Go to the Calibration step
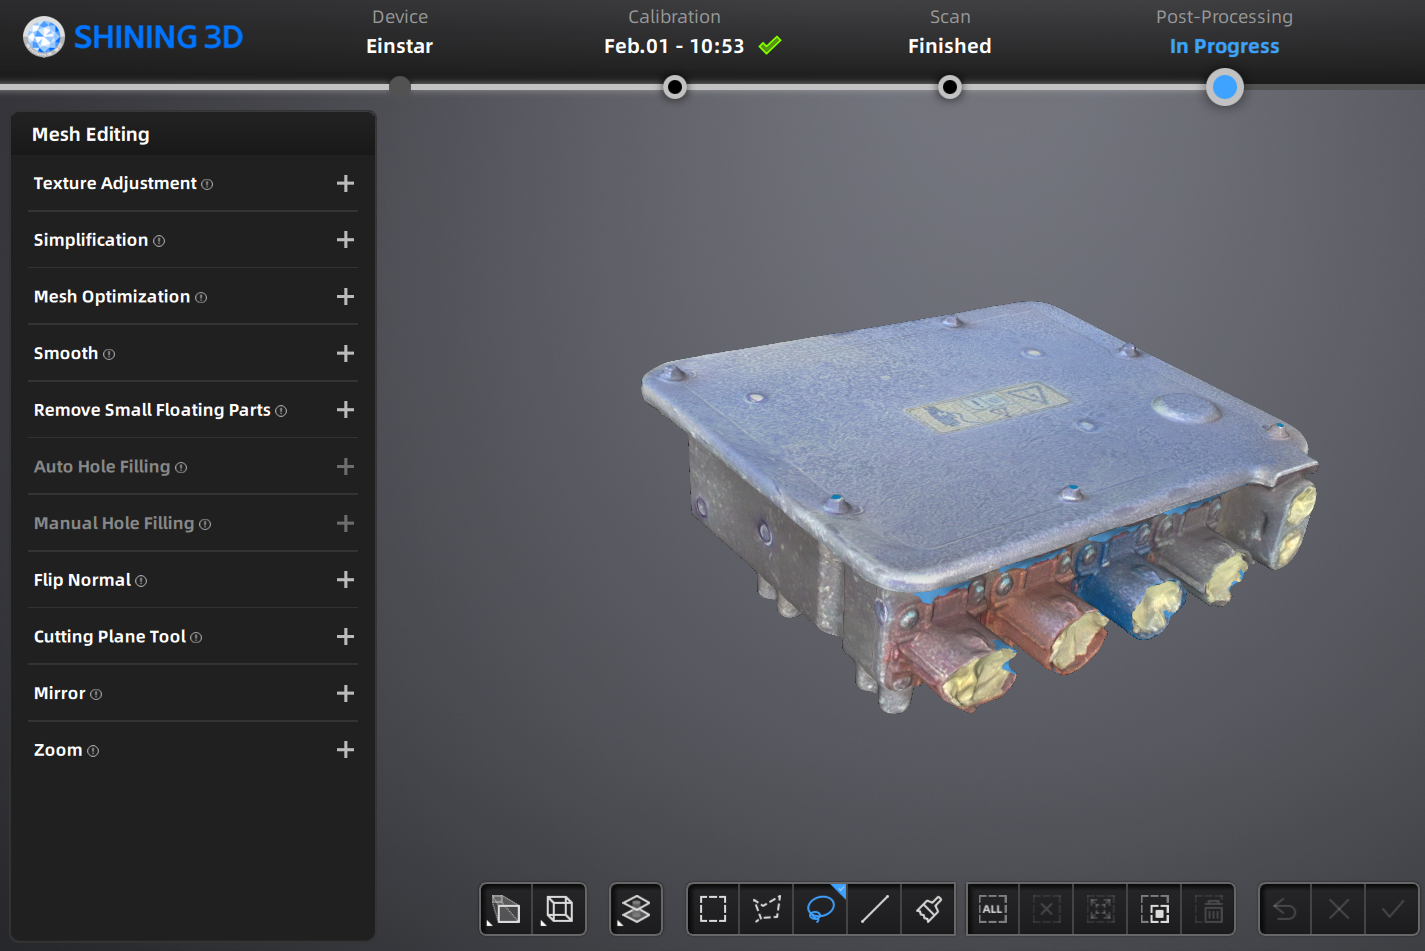The height and width of the screenshot is (951, 1425). [x=675, y=87]
